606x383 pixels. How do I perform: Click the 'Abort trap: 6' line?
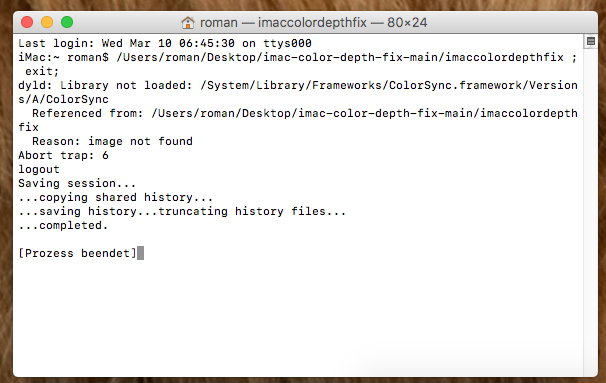[63, 155]
